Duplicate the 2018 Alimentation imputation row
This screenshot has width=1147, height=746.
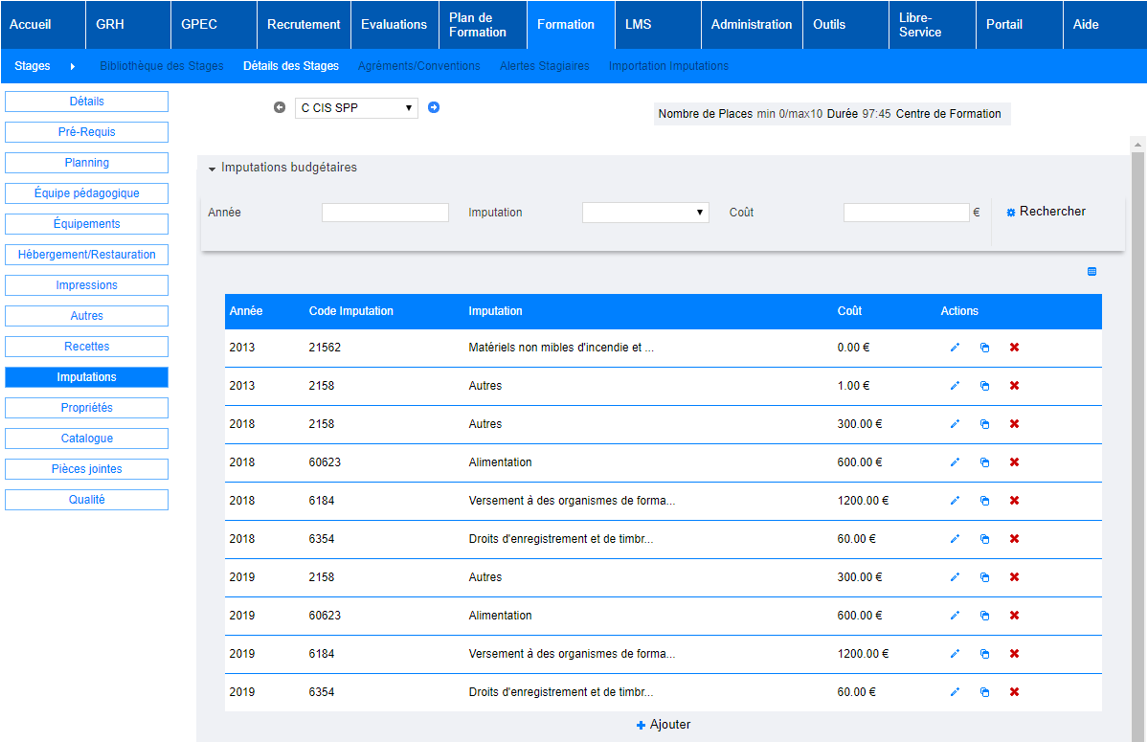[x=984, y=463]
